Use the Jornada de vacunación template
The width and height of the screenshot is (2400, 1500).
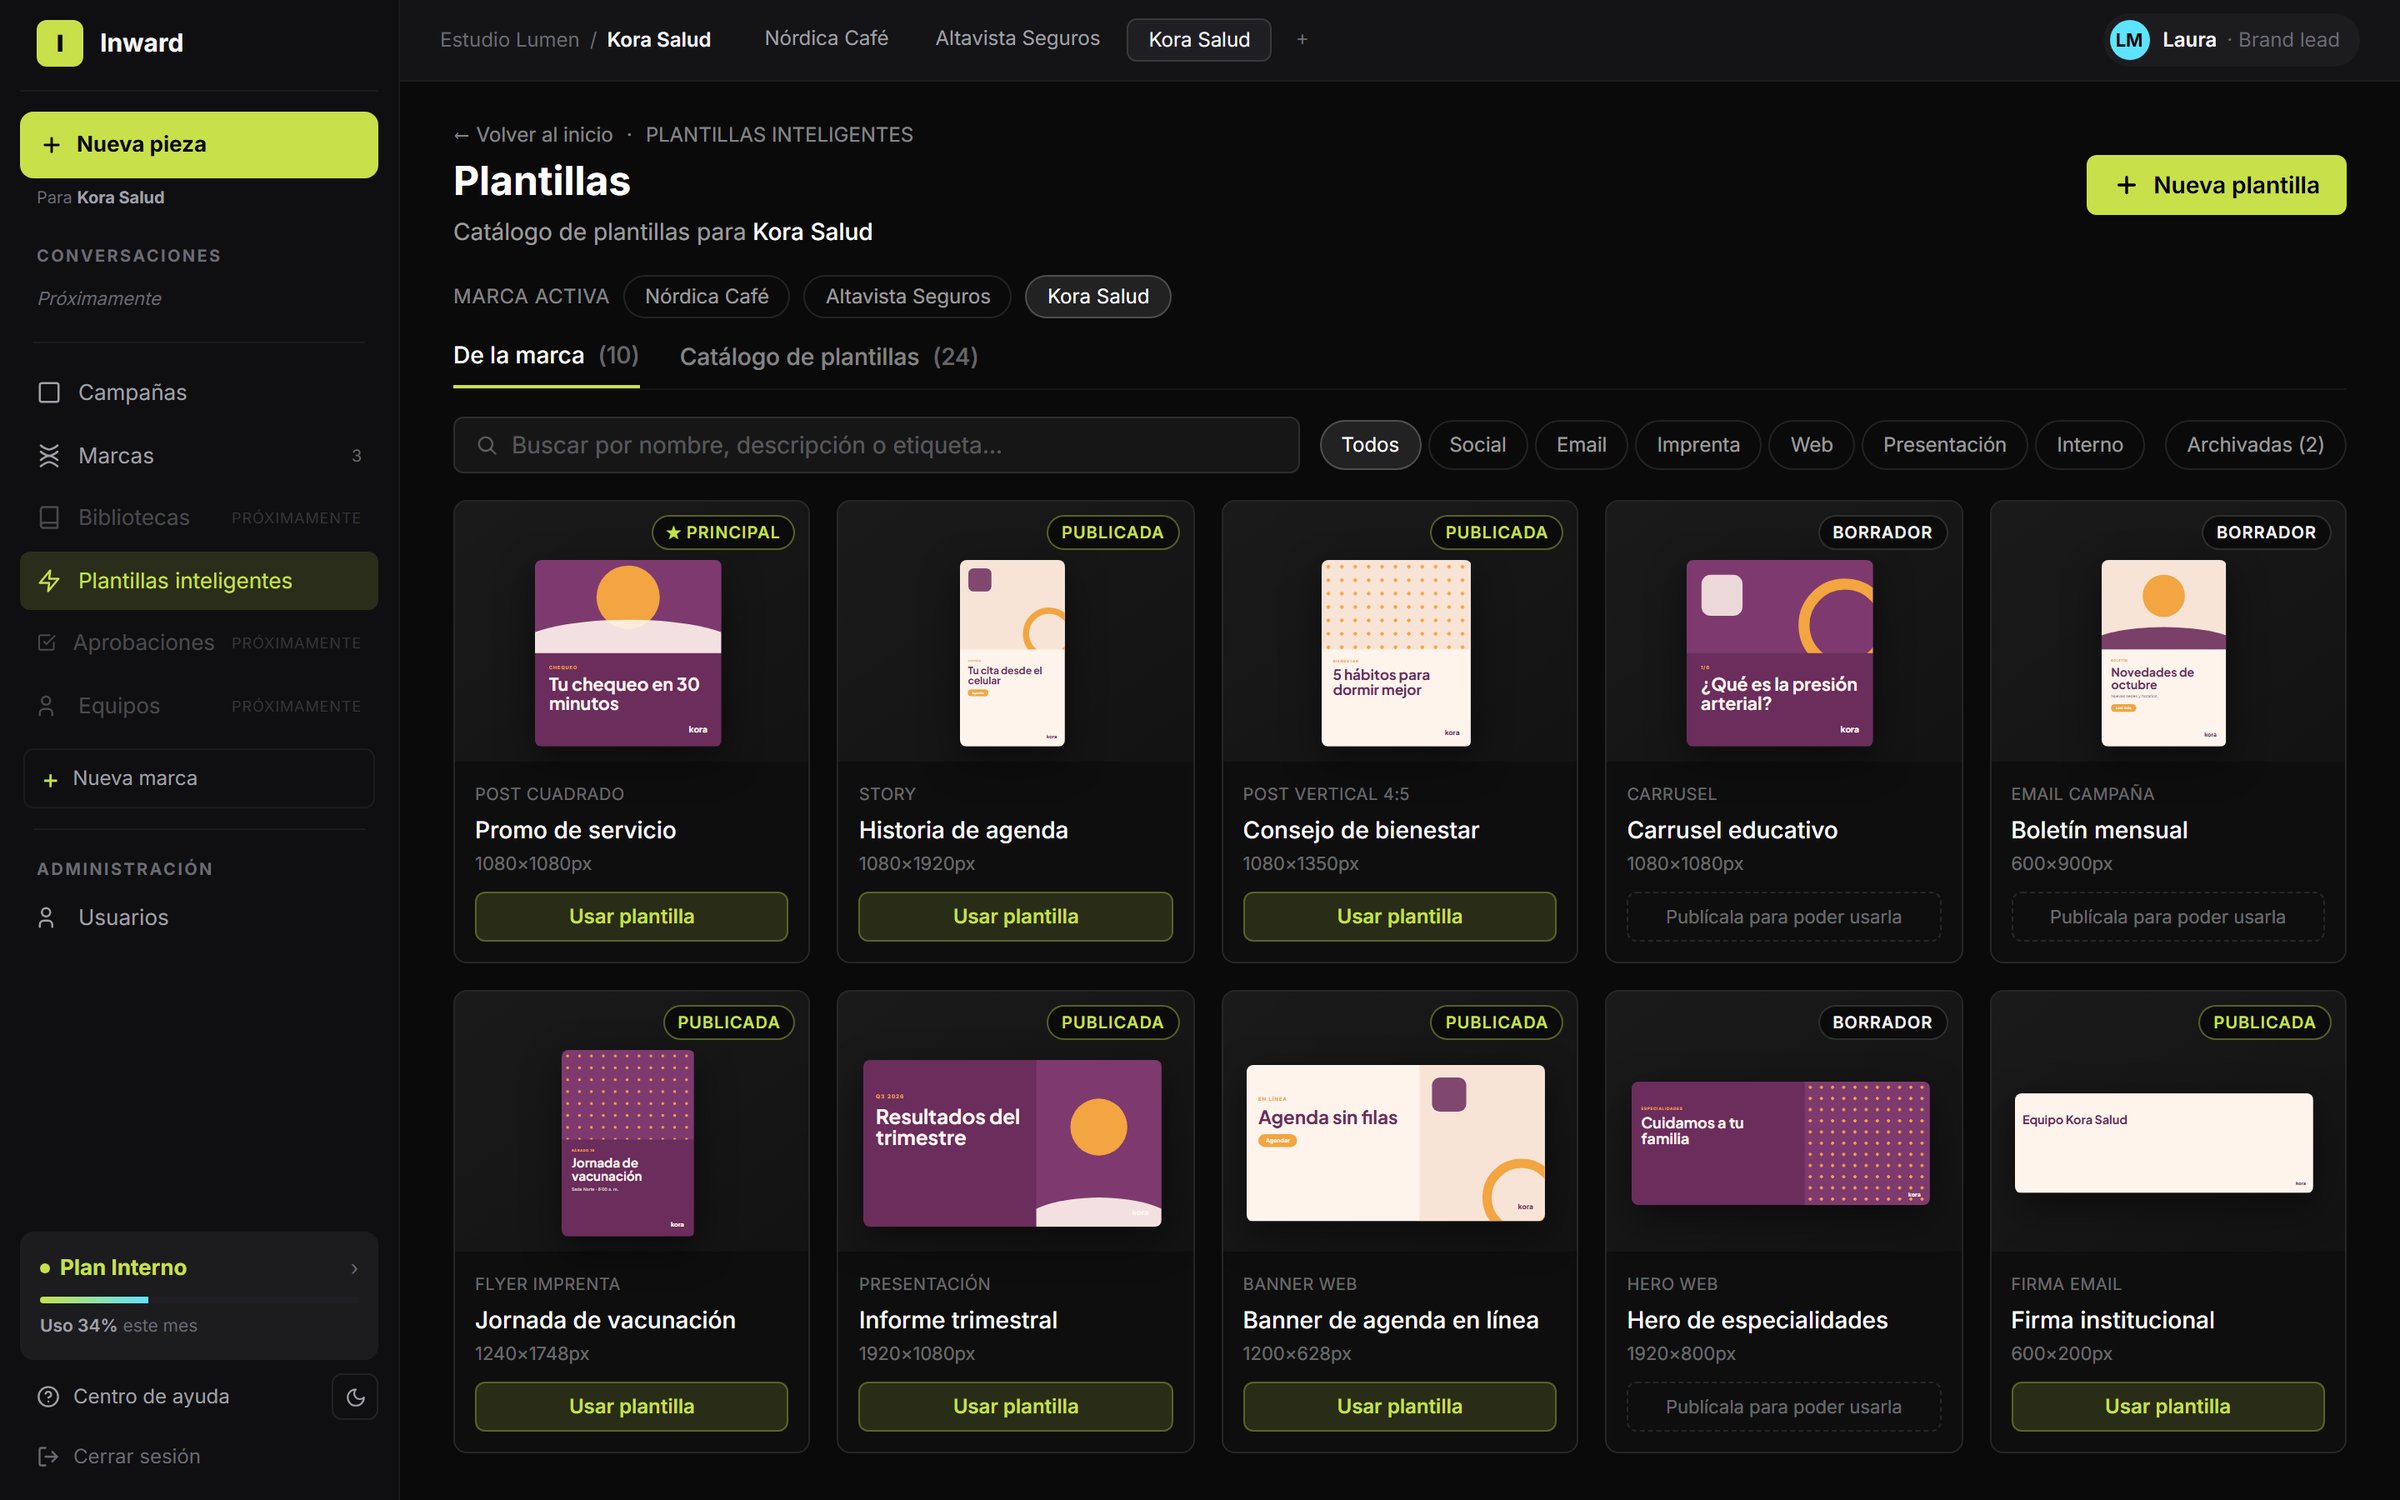(x=631, y=1407)
